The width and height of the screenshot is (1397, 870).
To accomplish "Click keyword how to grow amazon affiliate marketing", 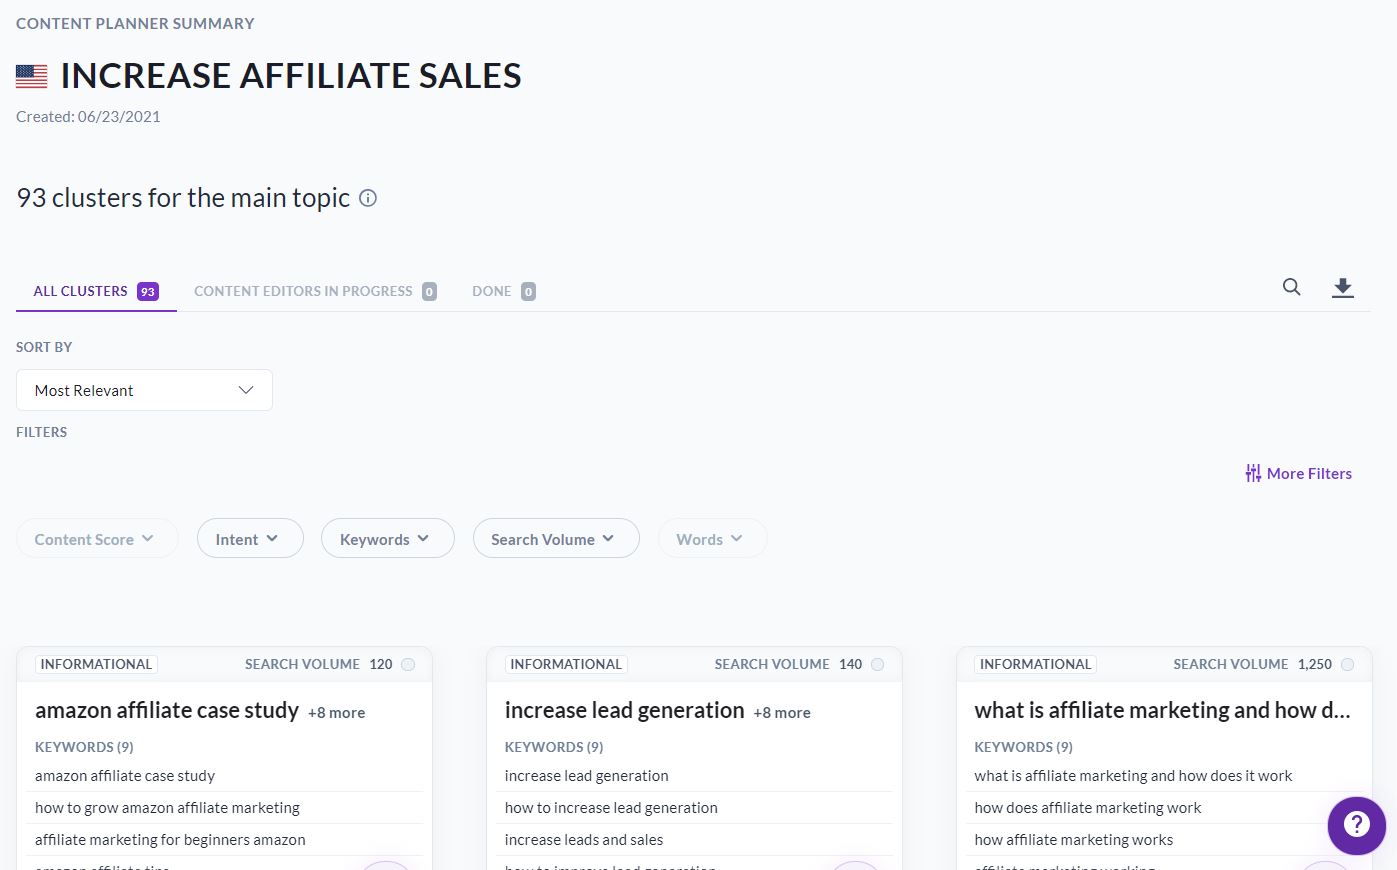I will click(167, 808).
